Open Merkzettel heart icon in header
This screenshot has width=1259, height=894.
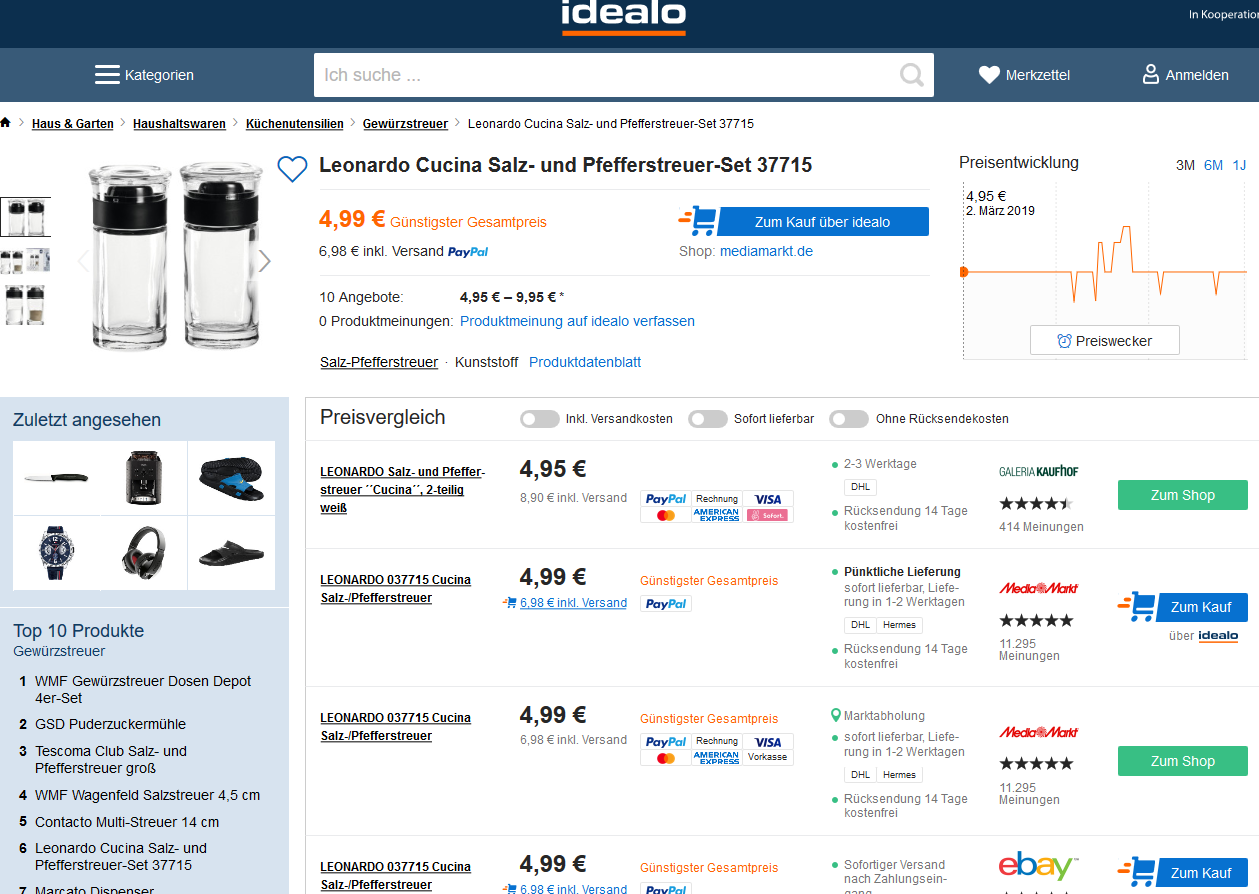tap(989, 75)
